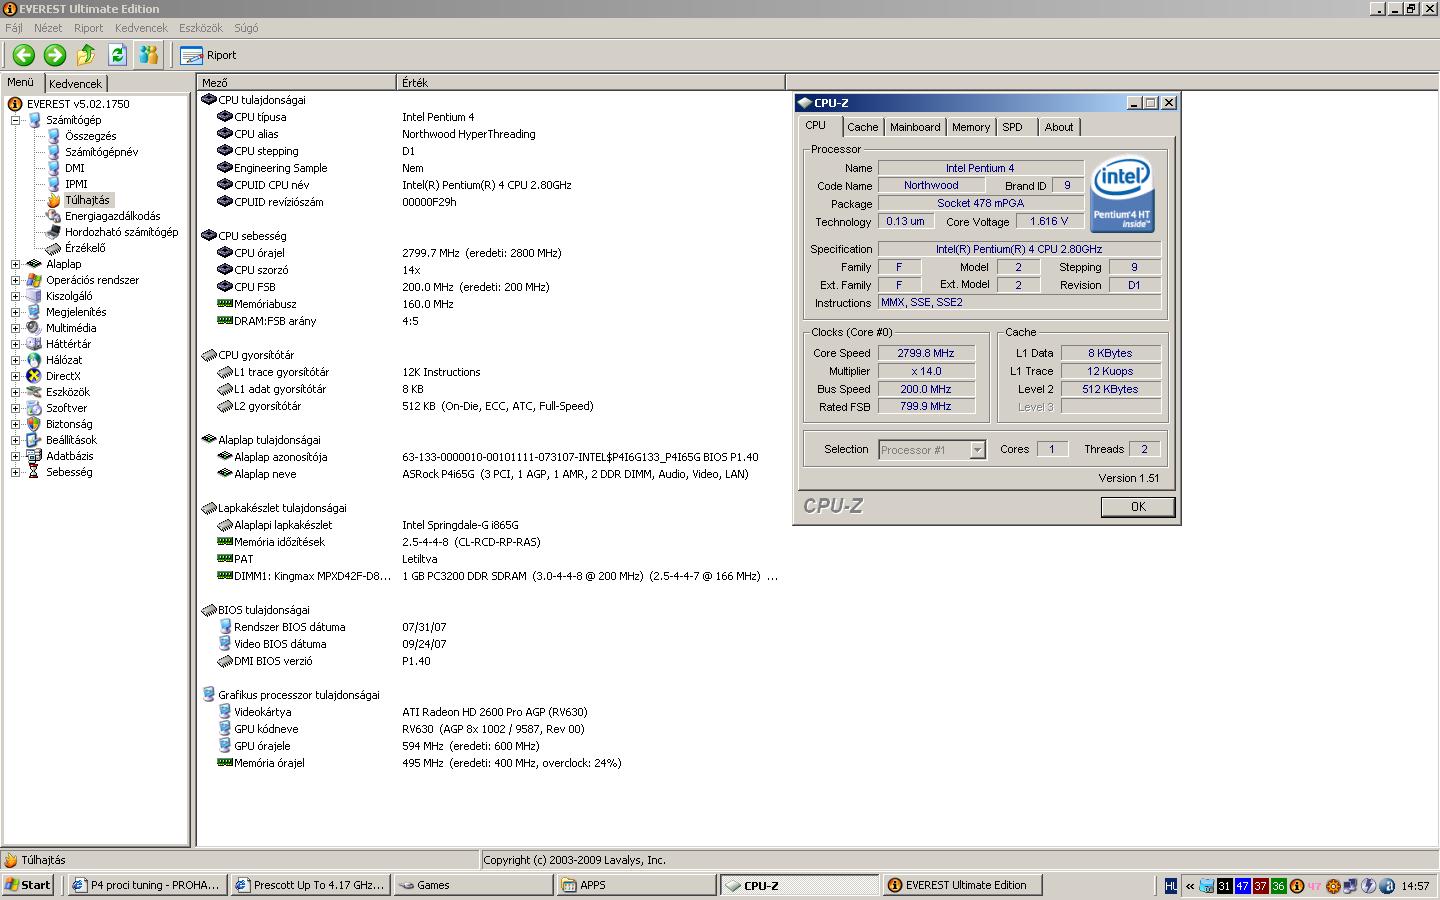This screenshot has height=900, width=1440.
Task: Click the Core Speed field in CPU-Z
Action: 926,353
